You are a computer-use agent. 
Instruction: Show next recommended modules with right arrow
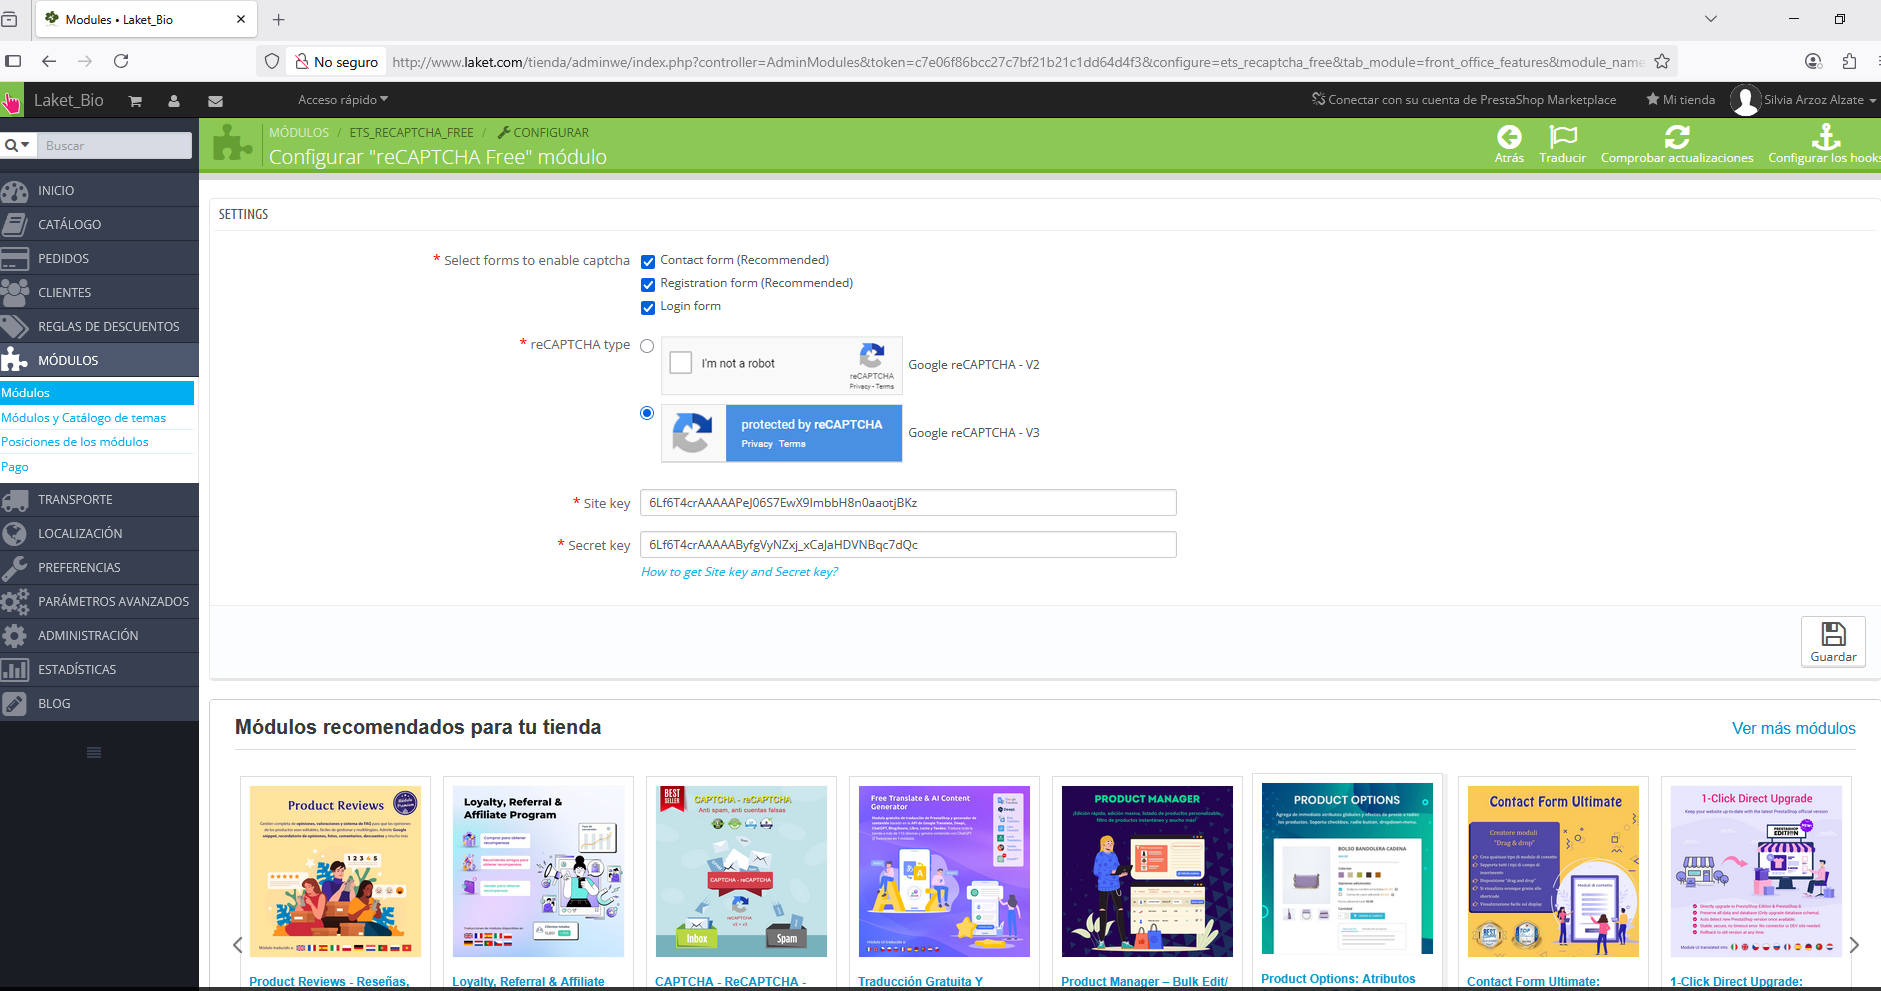tap(1854, 945)
